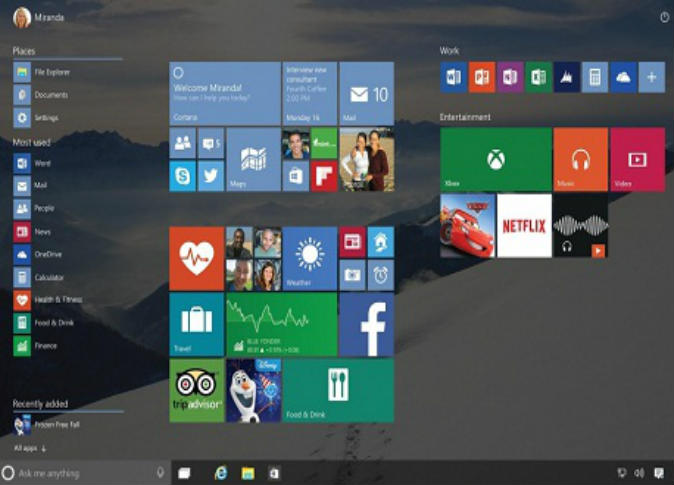Open the Mail tile showing 10
The height and width of the screenshot is (485, 674).
point(367,93)
